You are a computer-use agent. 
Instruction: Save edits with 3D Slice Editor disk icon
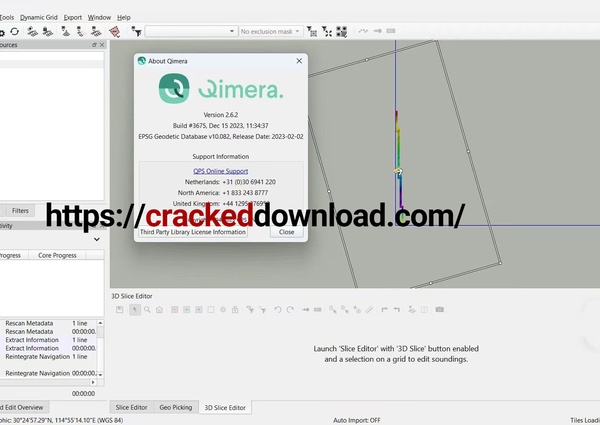pos(120,309)
